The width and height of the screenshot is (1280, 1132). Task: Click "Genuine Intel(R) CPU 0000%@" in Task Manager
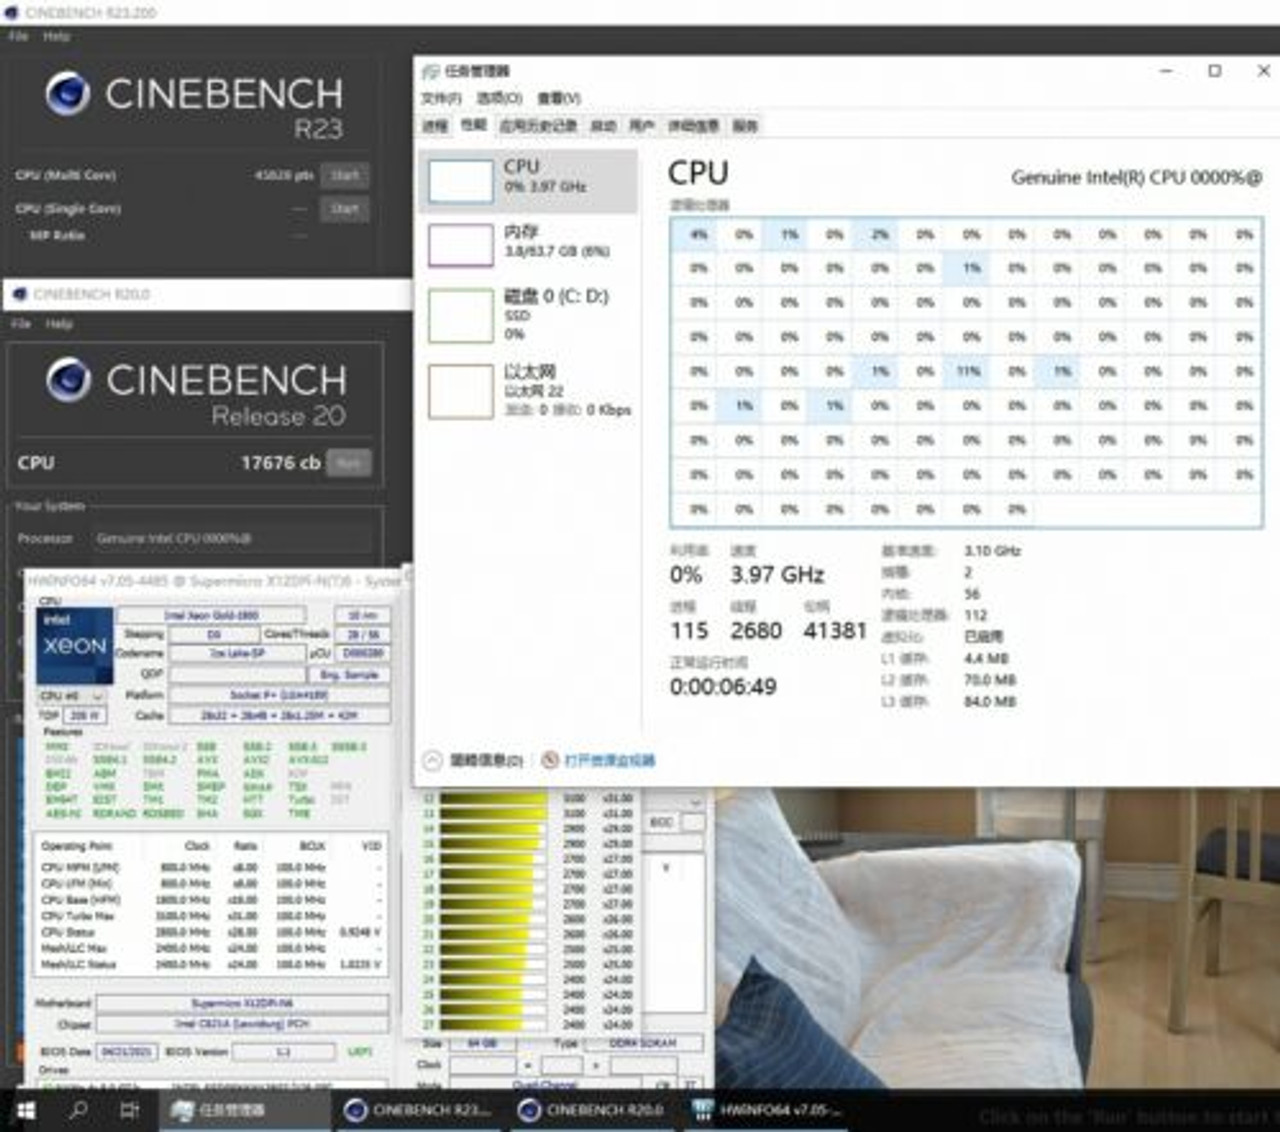1136,177
